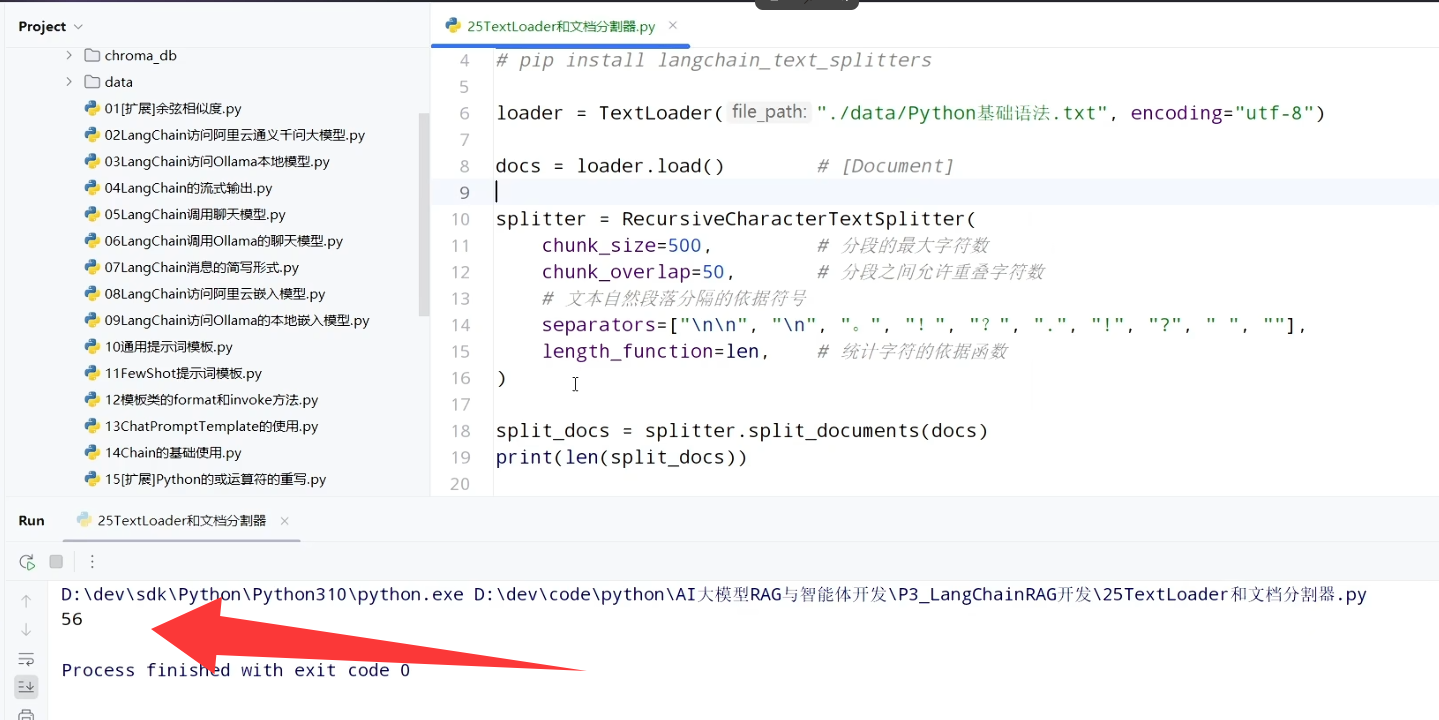This screenshot has height=720, width=1439.
Task: Place cursor on TextLoader in line 6
Action: click(655, 114)
